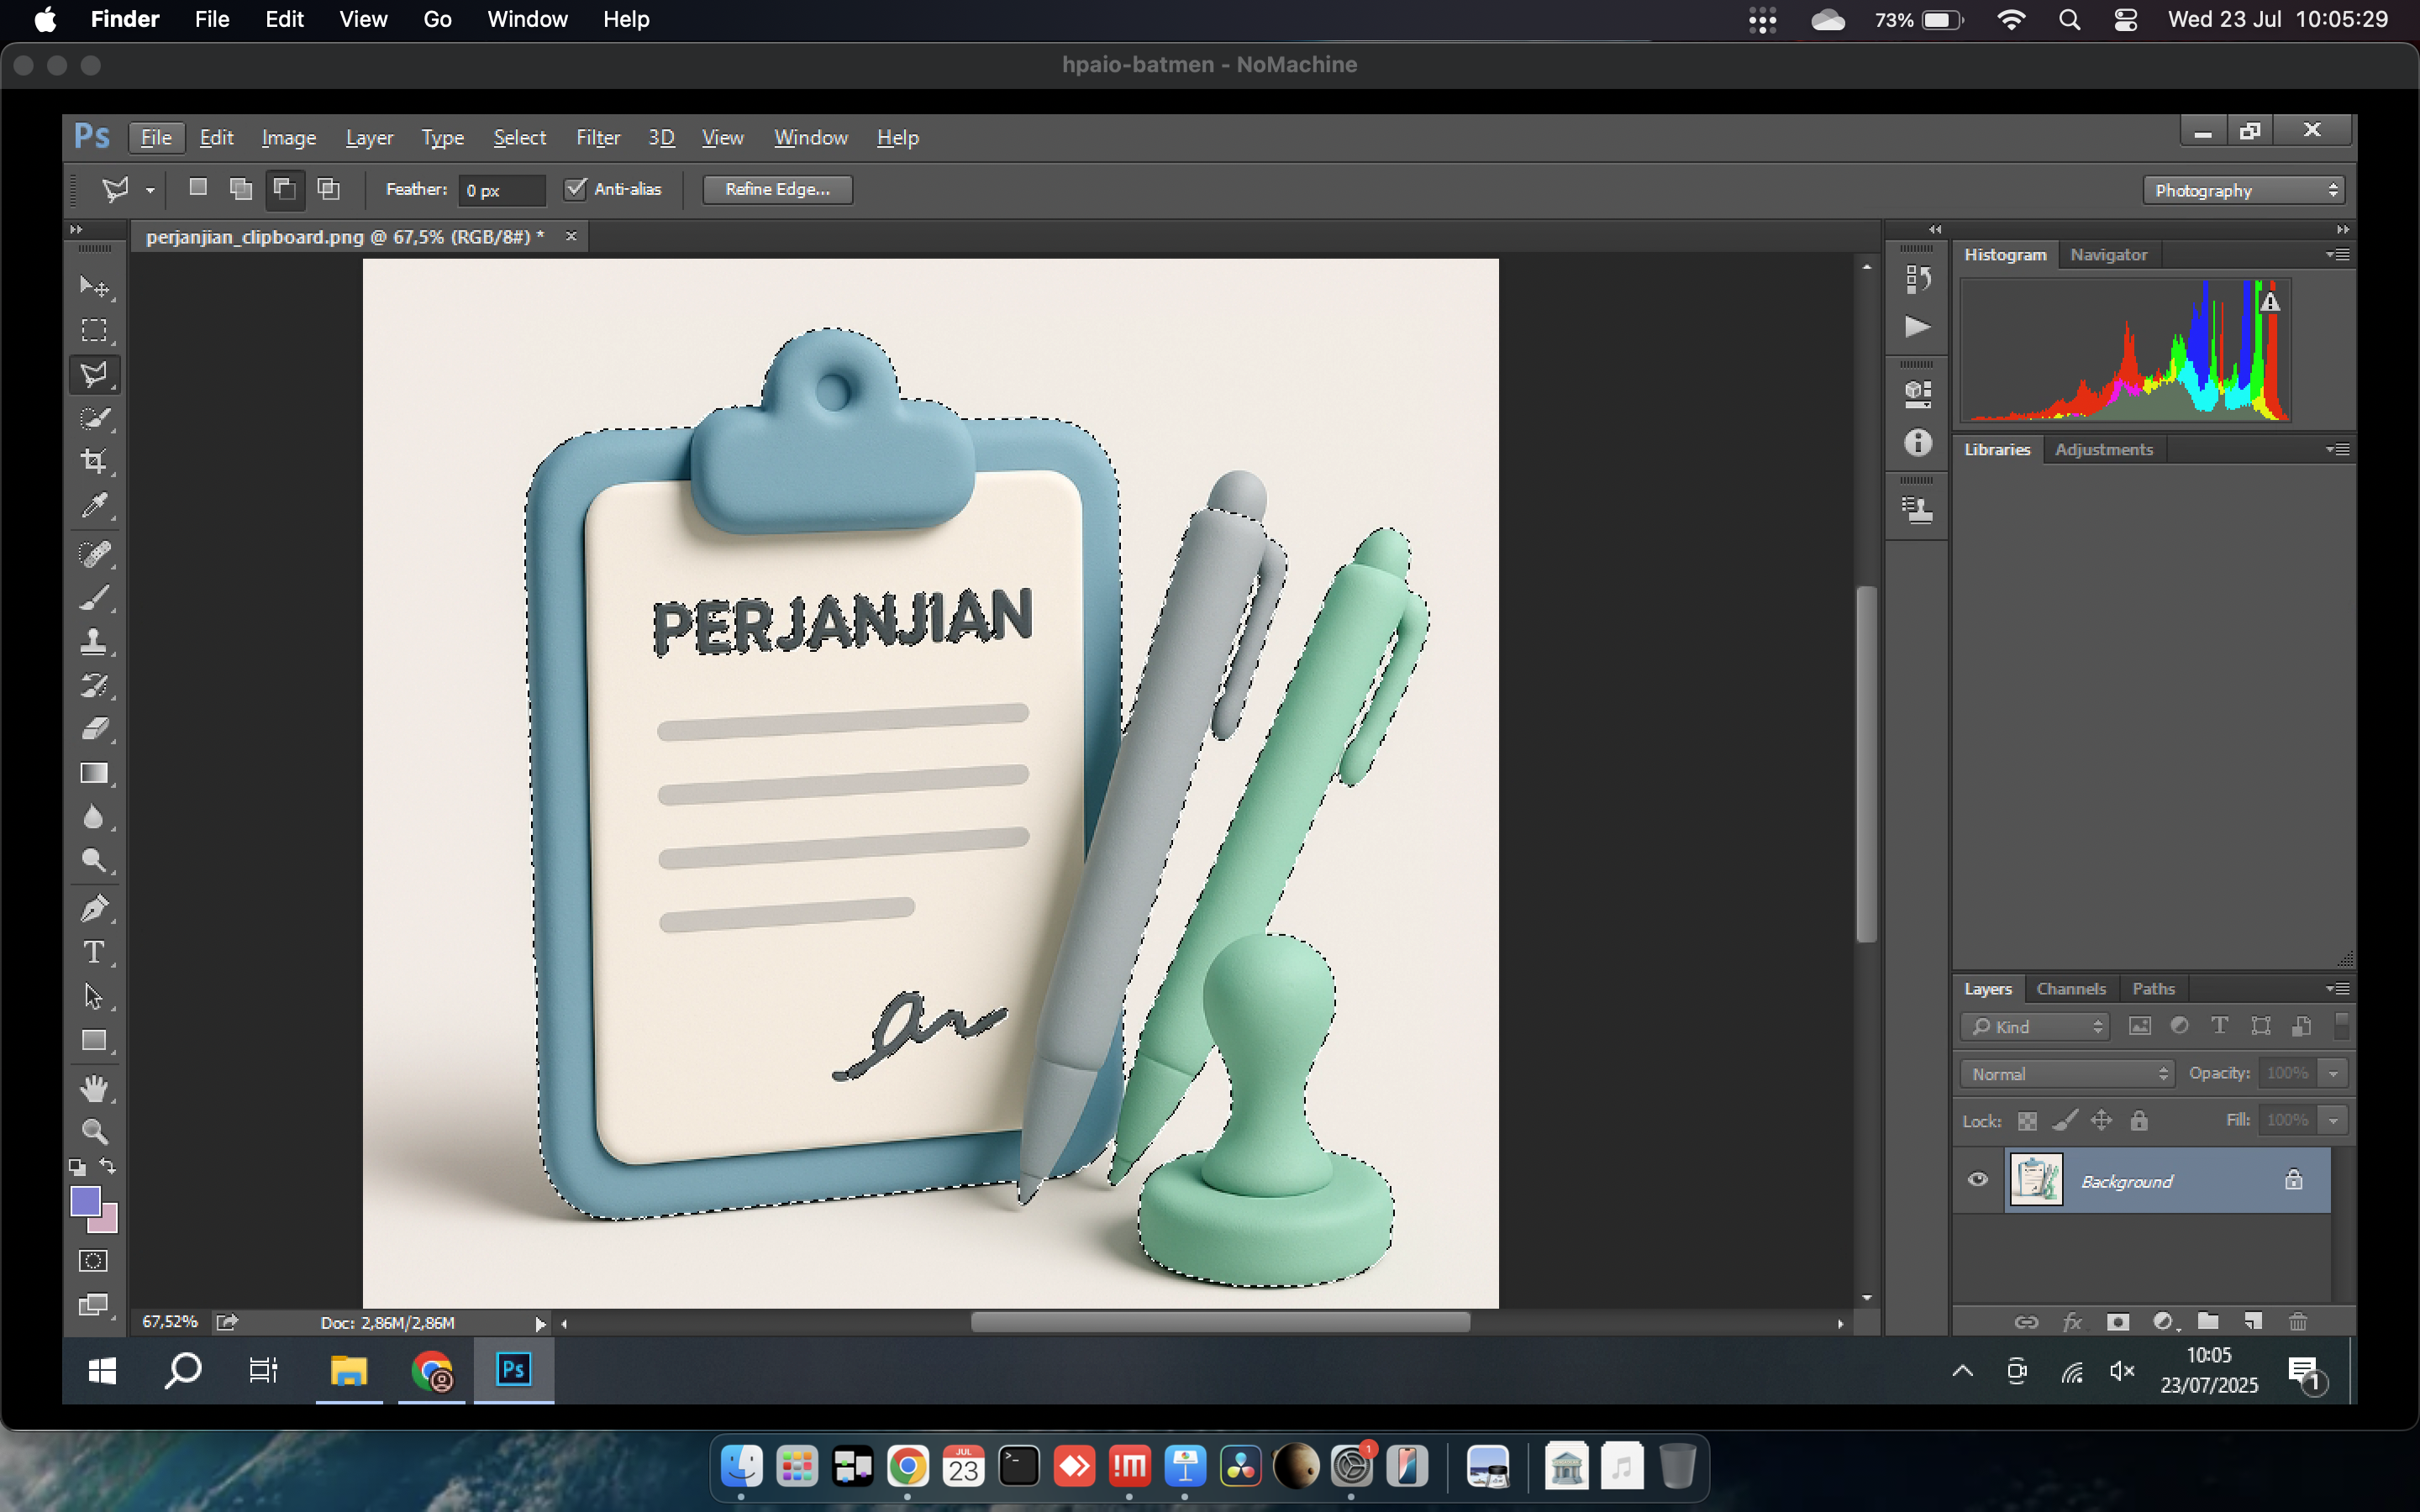This screenshot has width=2420, height=1512.
Task: Select the Crop tool
Action: point(94,461)
